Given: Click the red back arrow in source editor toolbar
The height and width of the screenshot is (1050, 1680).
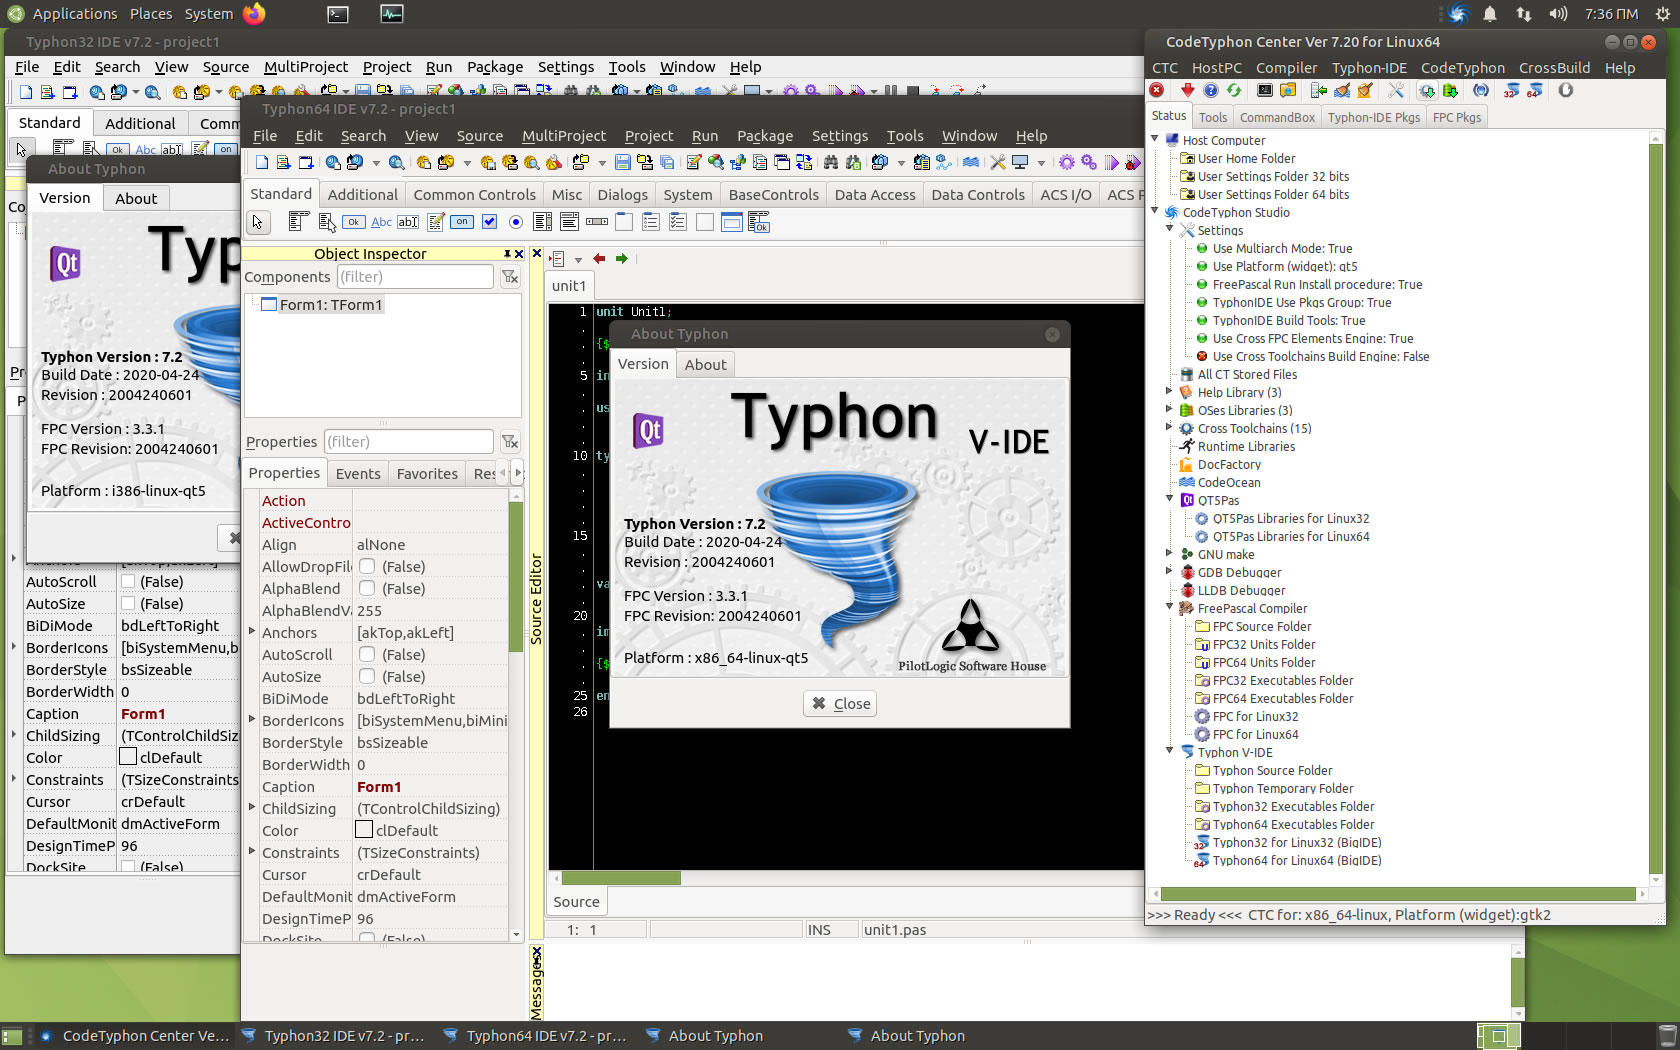Looking at the screenshot, I should 599,259.
